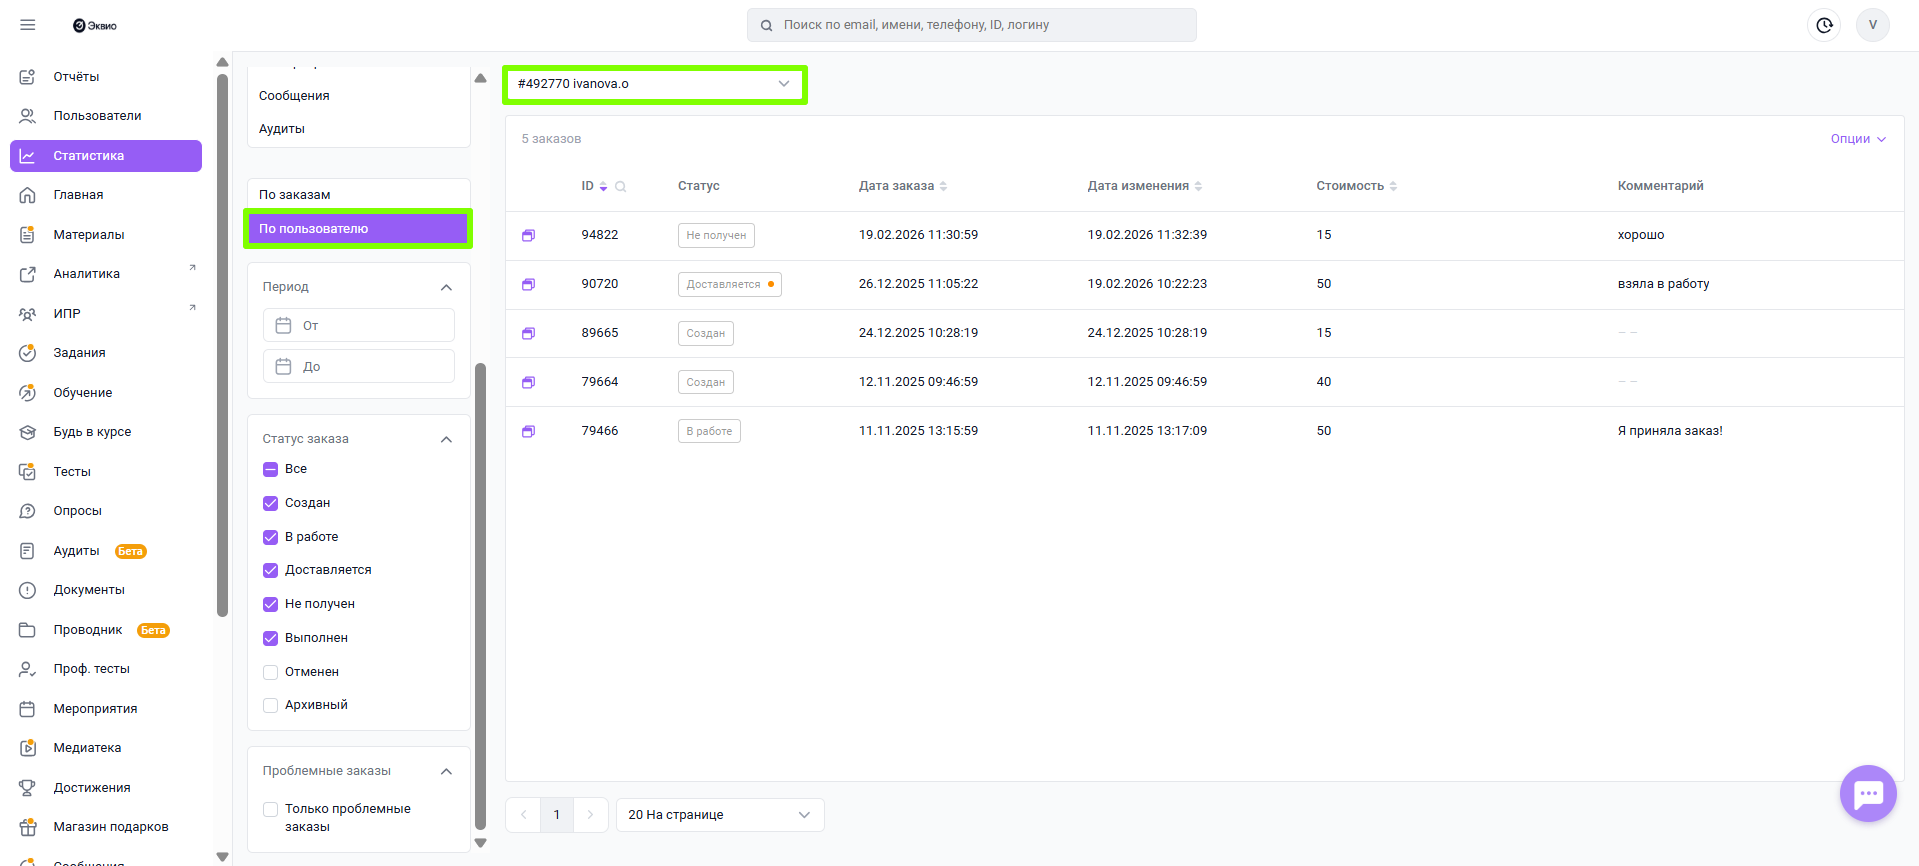Enable the Отменен status checkbox
This screenshot has width=1919, height=866.
pos(270,672)
